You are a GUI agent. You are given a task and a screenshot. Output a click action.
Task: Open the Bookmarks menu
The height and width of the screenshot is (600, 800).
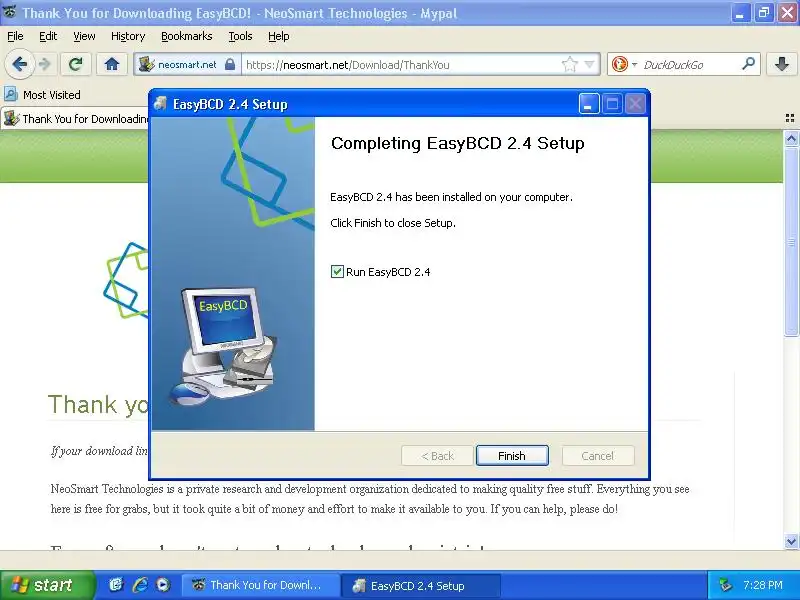point(186,36)
